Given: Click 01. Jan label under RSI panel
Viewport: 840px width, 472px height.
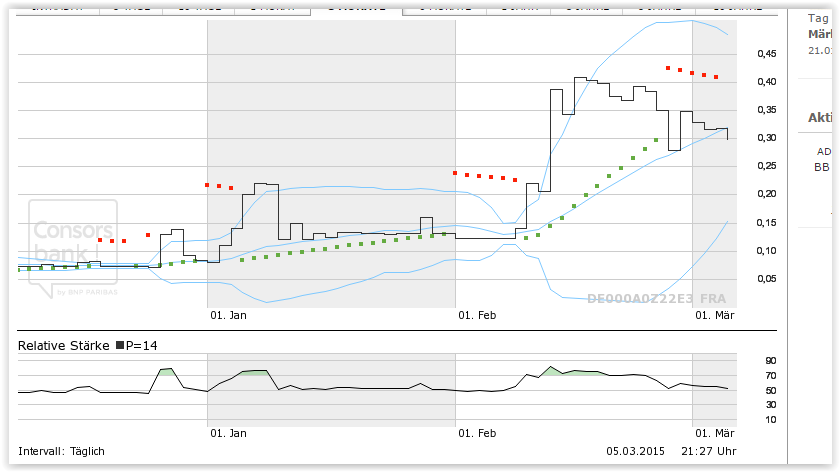Looking at the screenshot, I should pyautogui.click(x=229, y=434).
